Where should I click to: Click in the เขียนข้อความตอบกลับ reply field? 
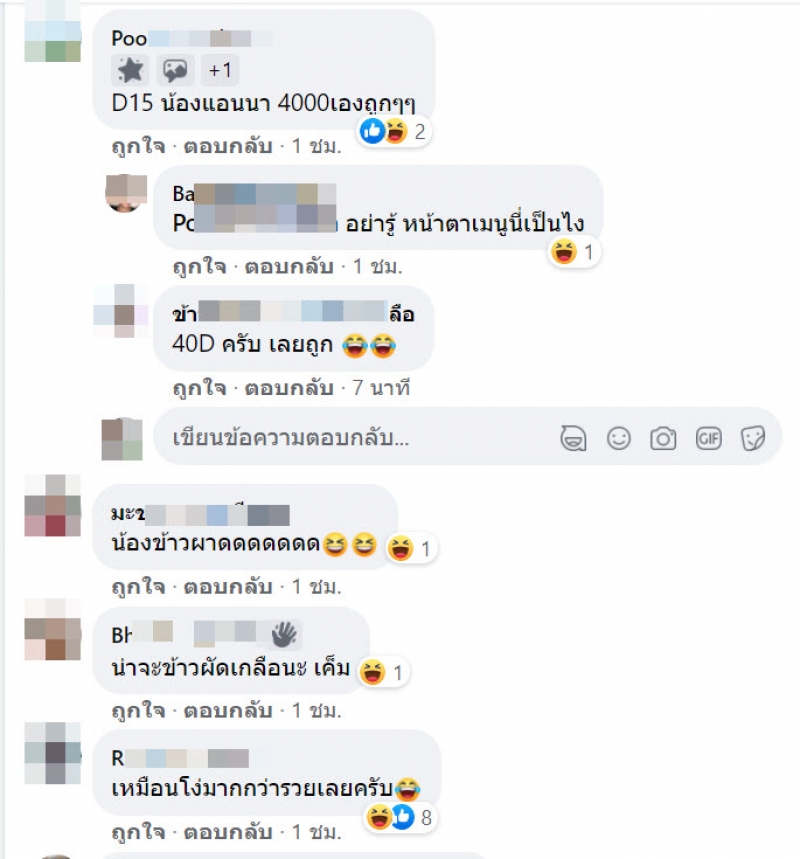[x=351, y=438]
